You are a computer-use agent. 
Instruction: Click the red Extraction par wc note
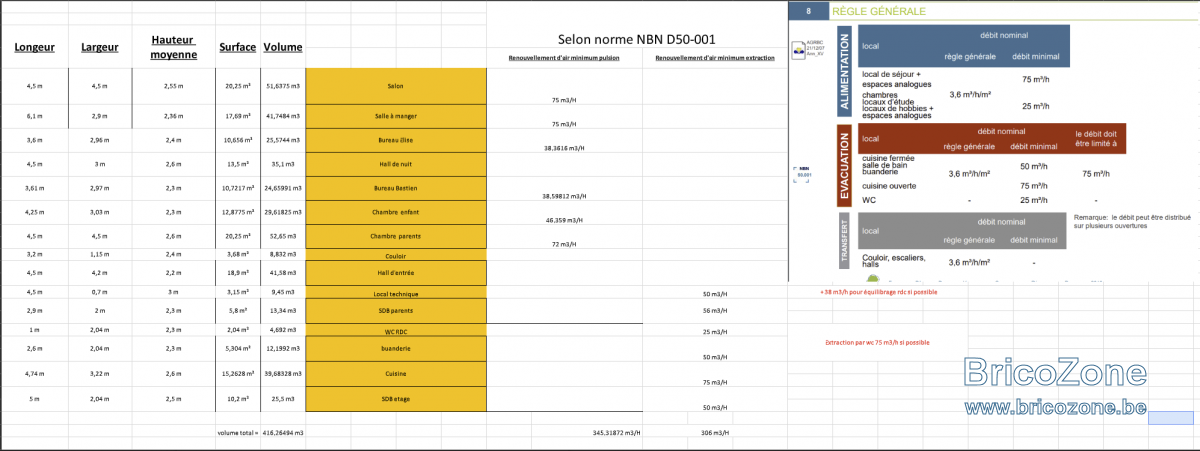click(x=877, y=342)
